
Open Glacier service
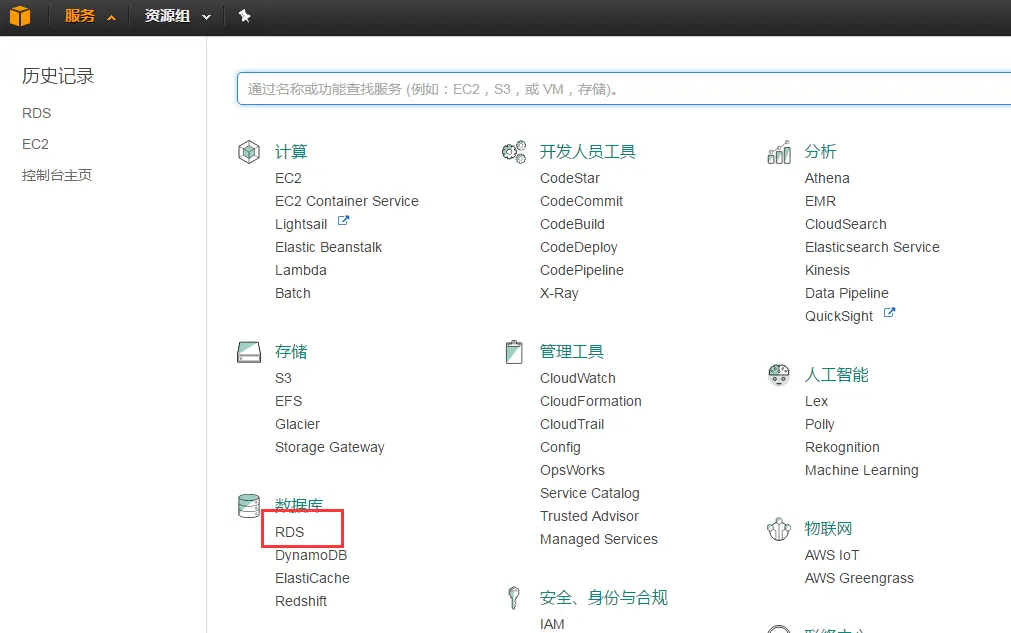(x=297, y=424)
